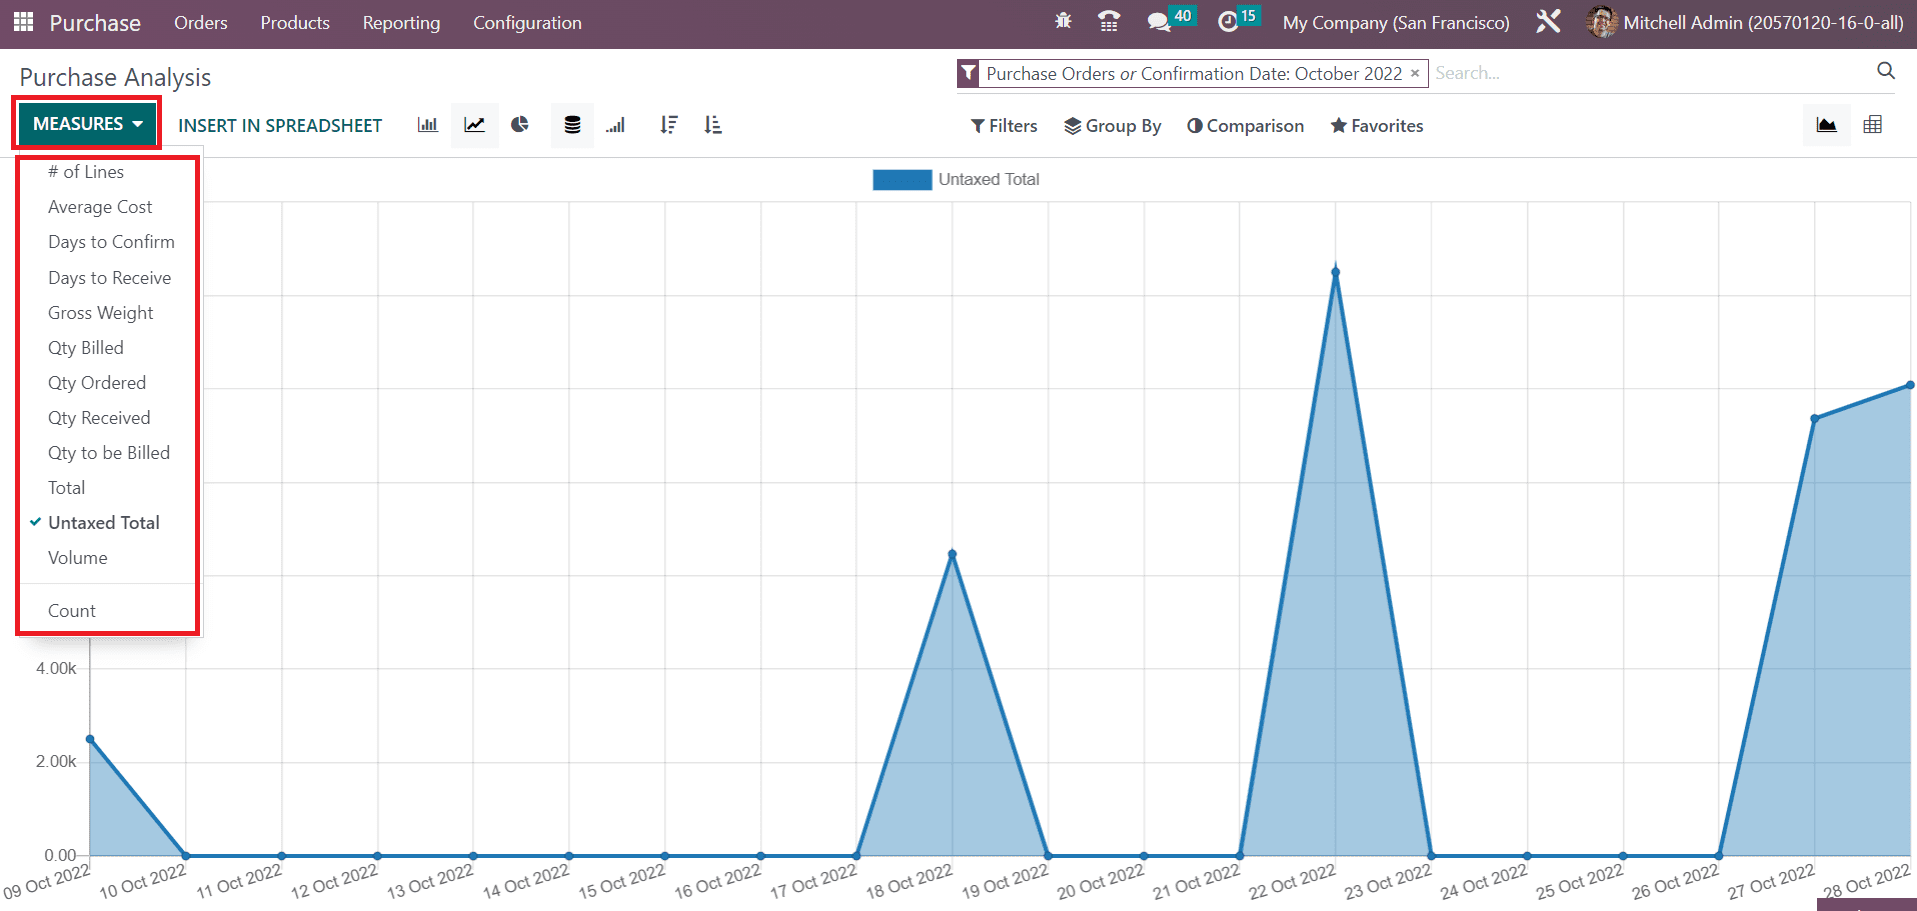Collapse the Measures dropdown
This screenshot has height=911, width=1917.
pos(87,124)
